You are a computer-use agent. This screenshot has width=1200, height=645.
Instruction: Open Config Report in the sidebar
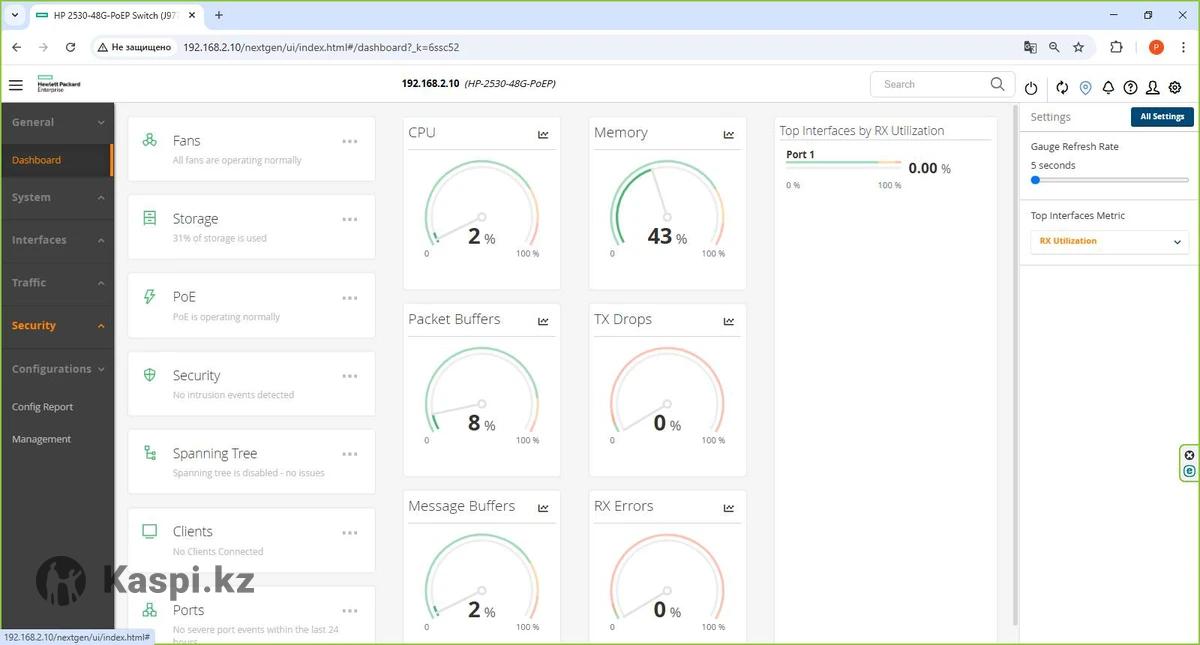tap(42, 407)
